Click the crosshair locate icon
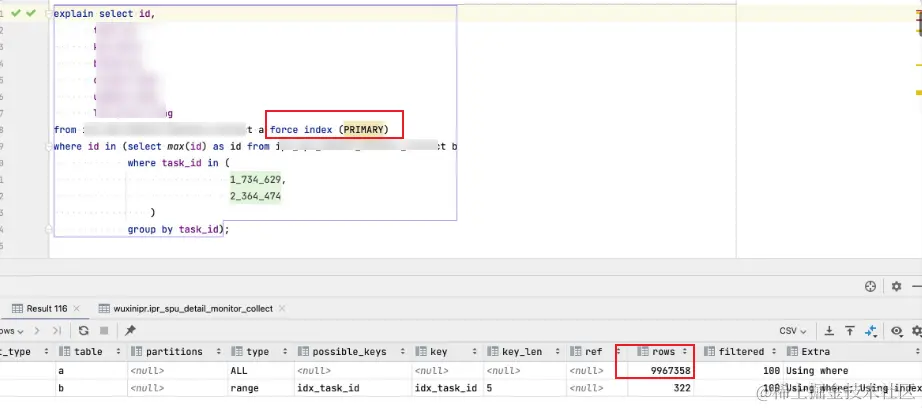Viewport: 922px width, 408px height. (x=871, y=286)
